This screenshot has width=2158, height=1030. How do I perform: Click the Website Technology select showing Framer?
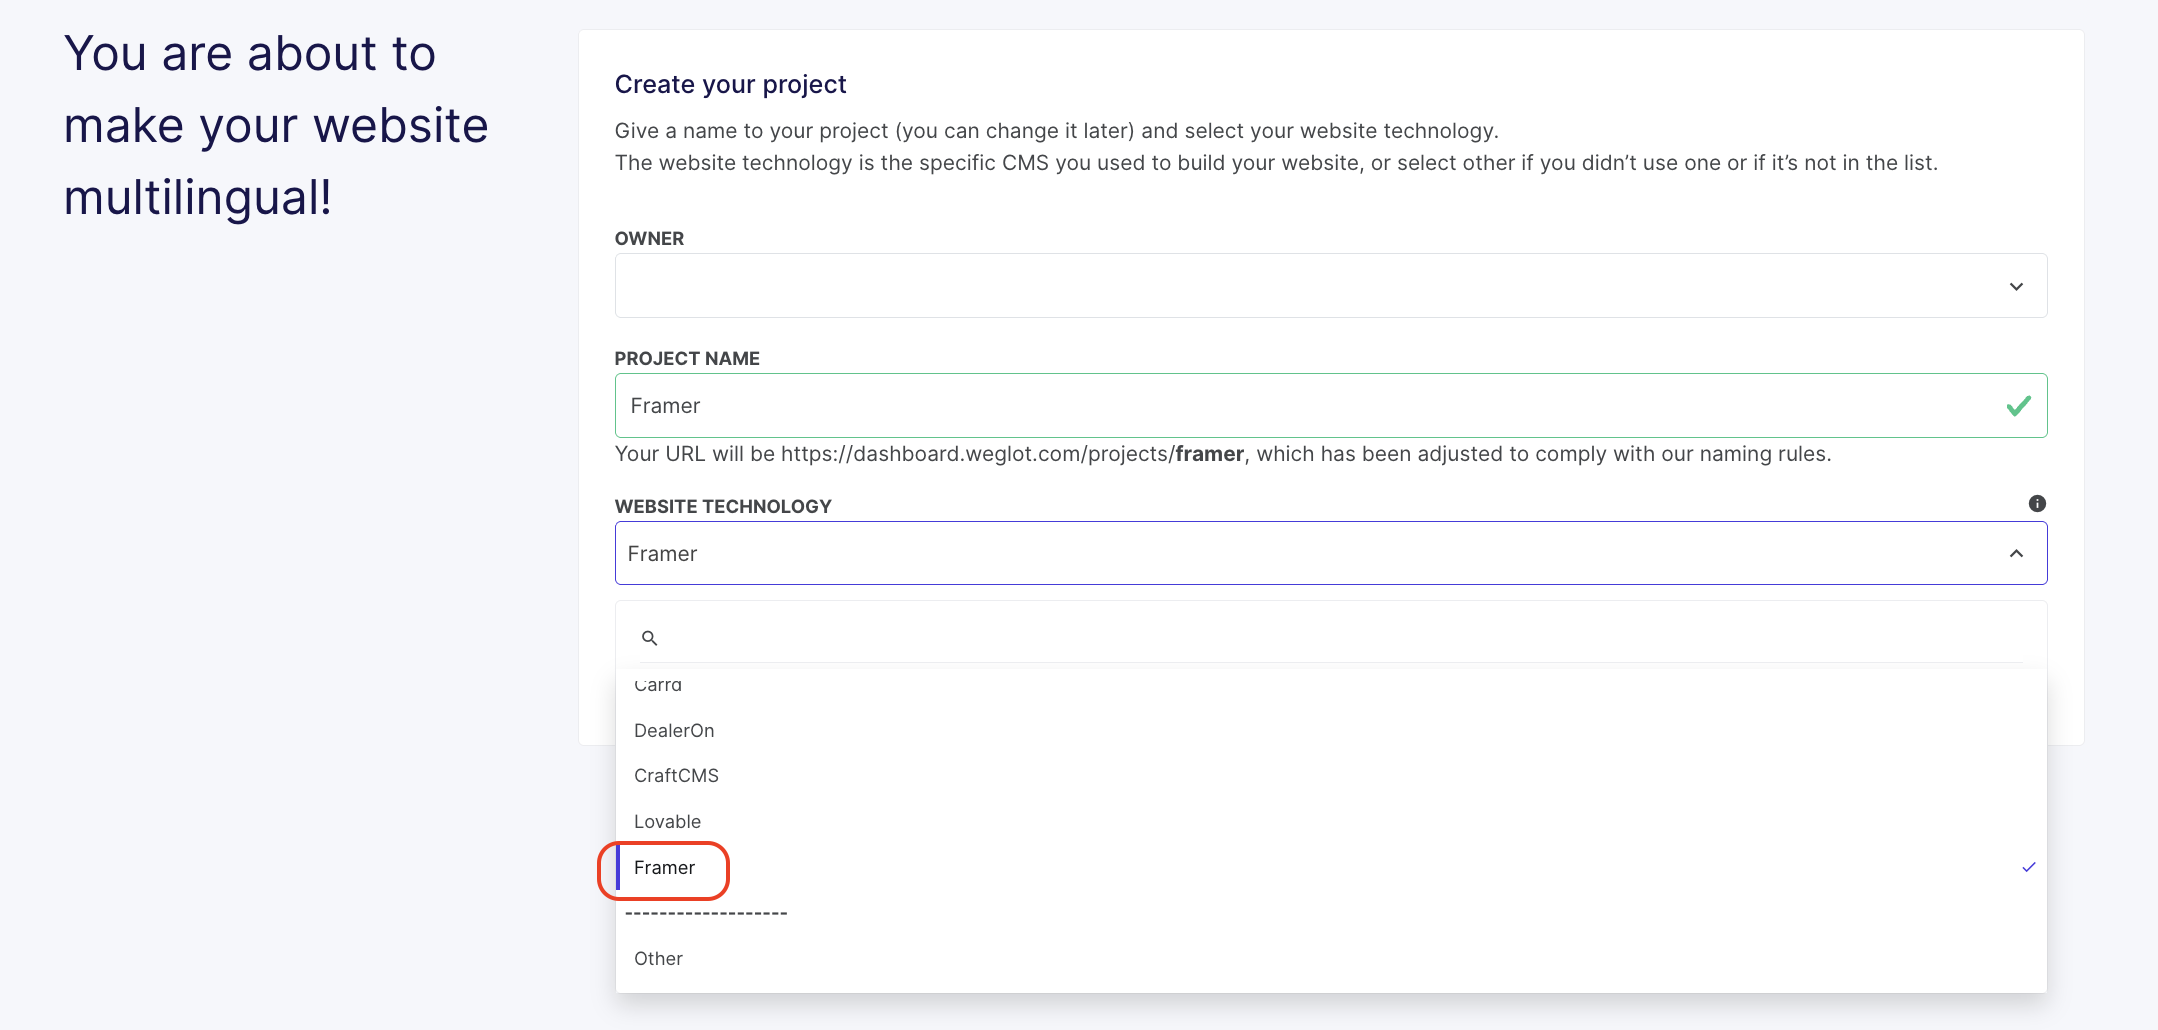coord(1331,553)
